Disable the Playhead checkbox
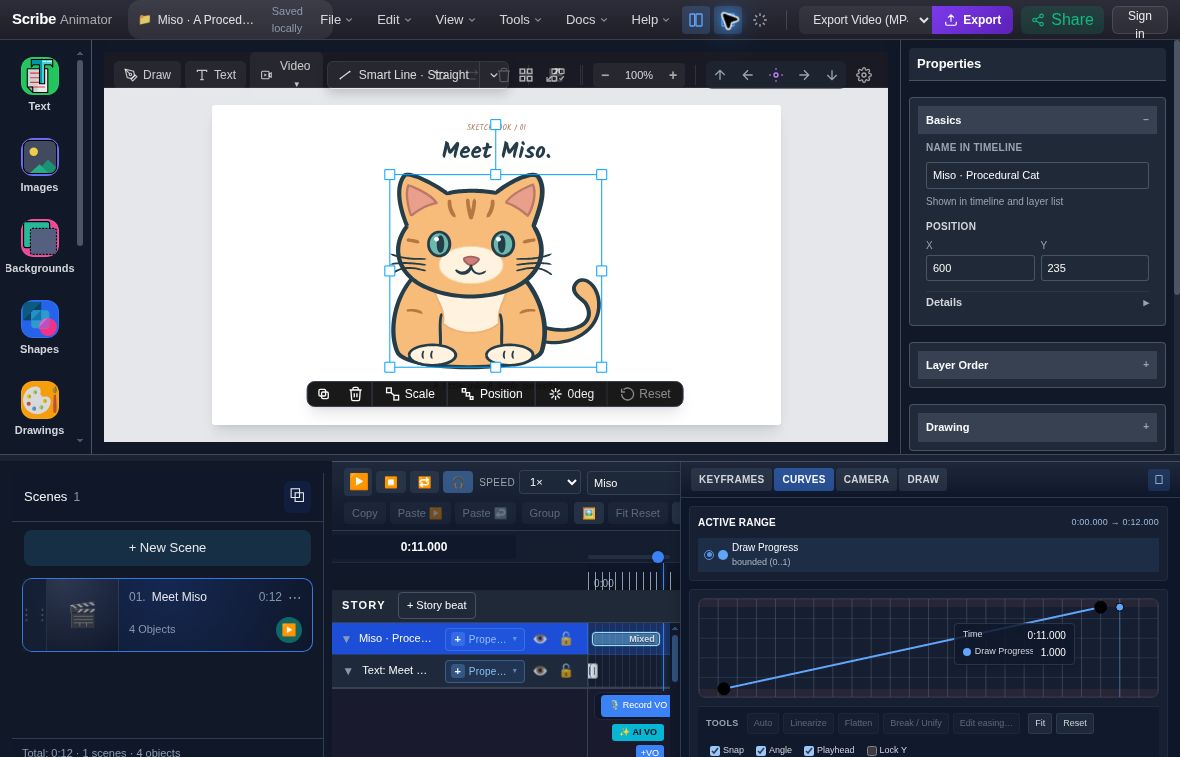This screenshot has height=757, width=1180. coord(809,751)
